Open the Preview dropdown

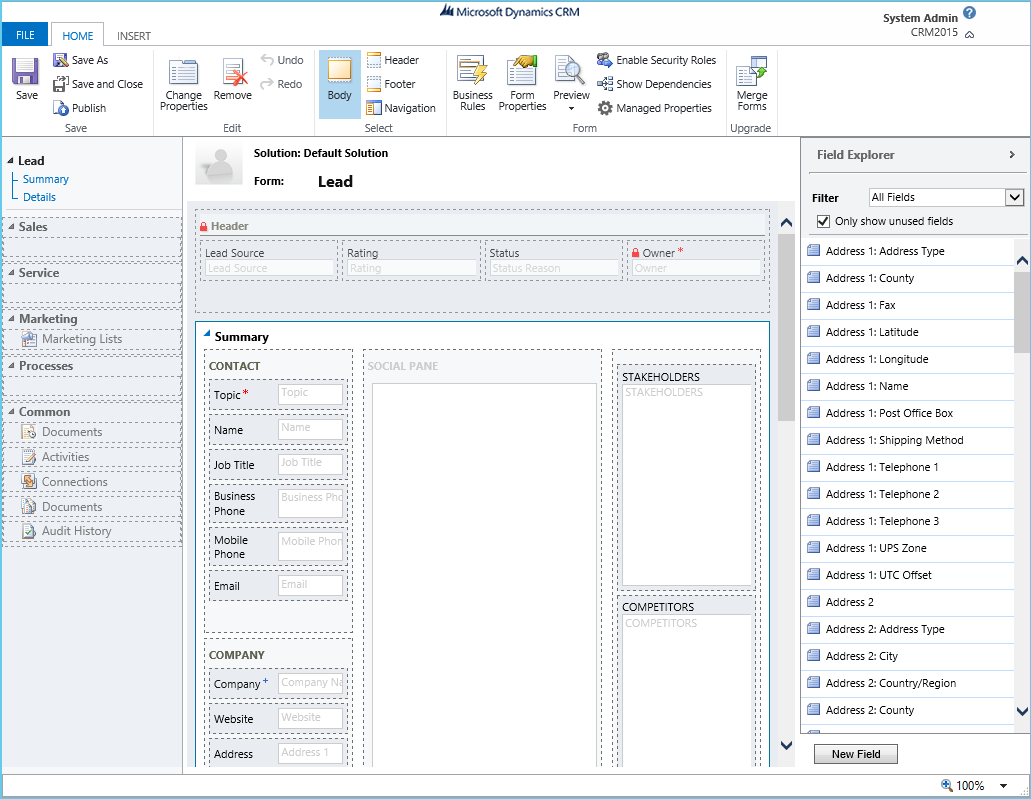tap(571, 108)
